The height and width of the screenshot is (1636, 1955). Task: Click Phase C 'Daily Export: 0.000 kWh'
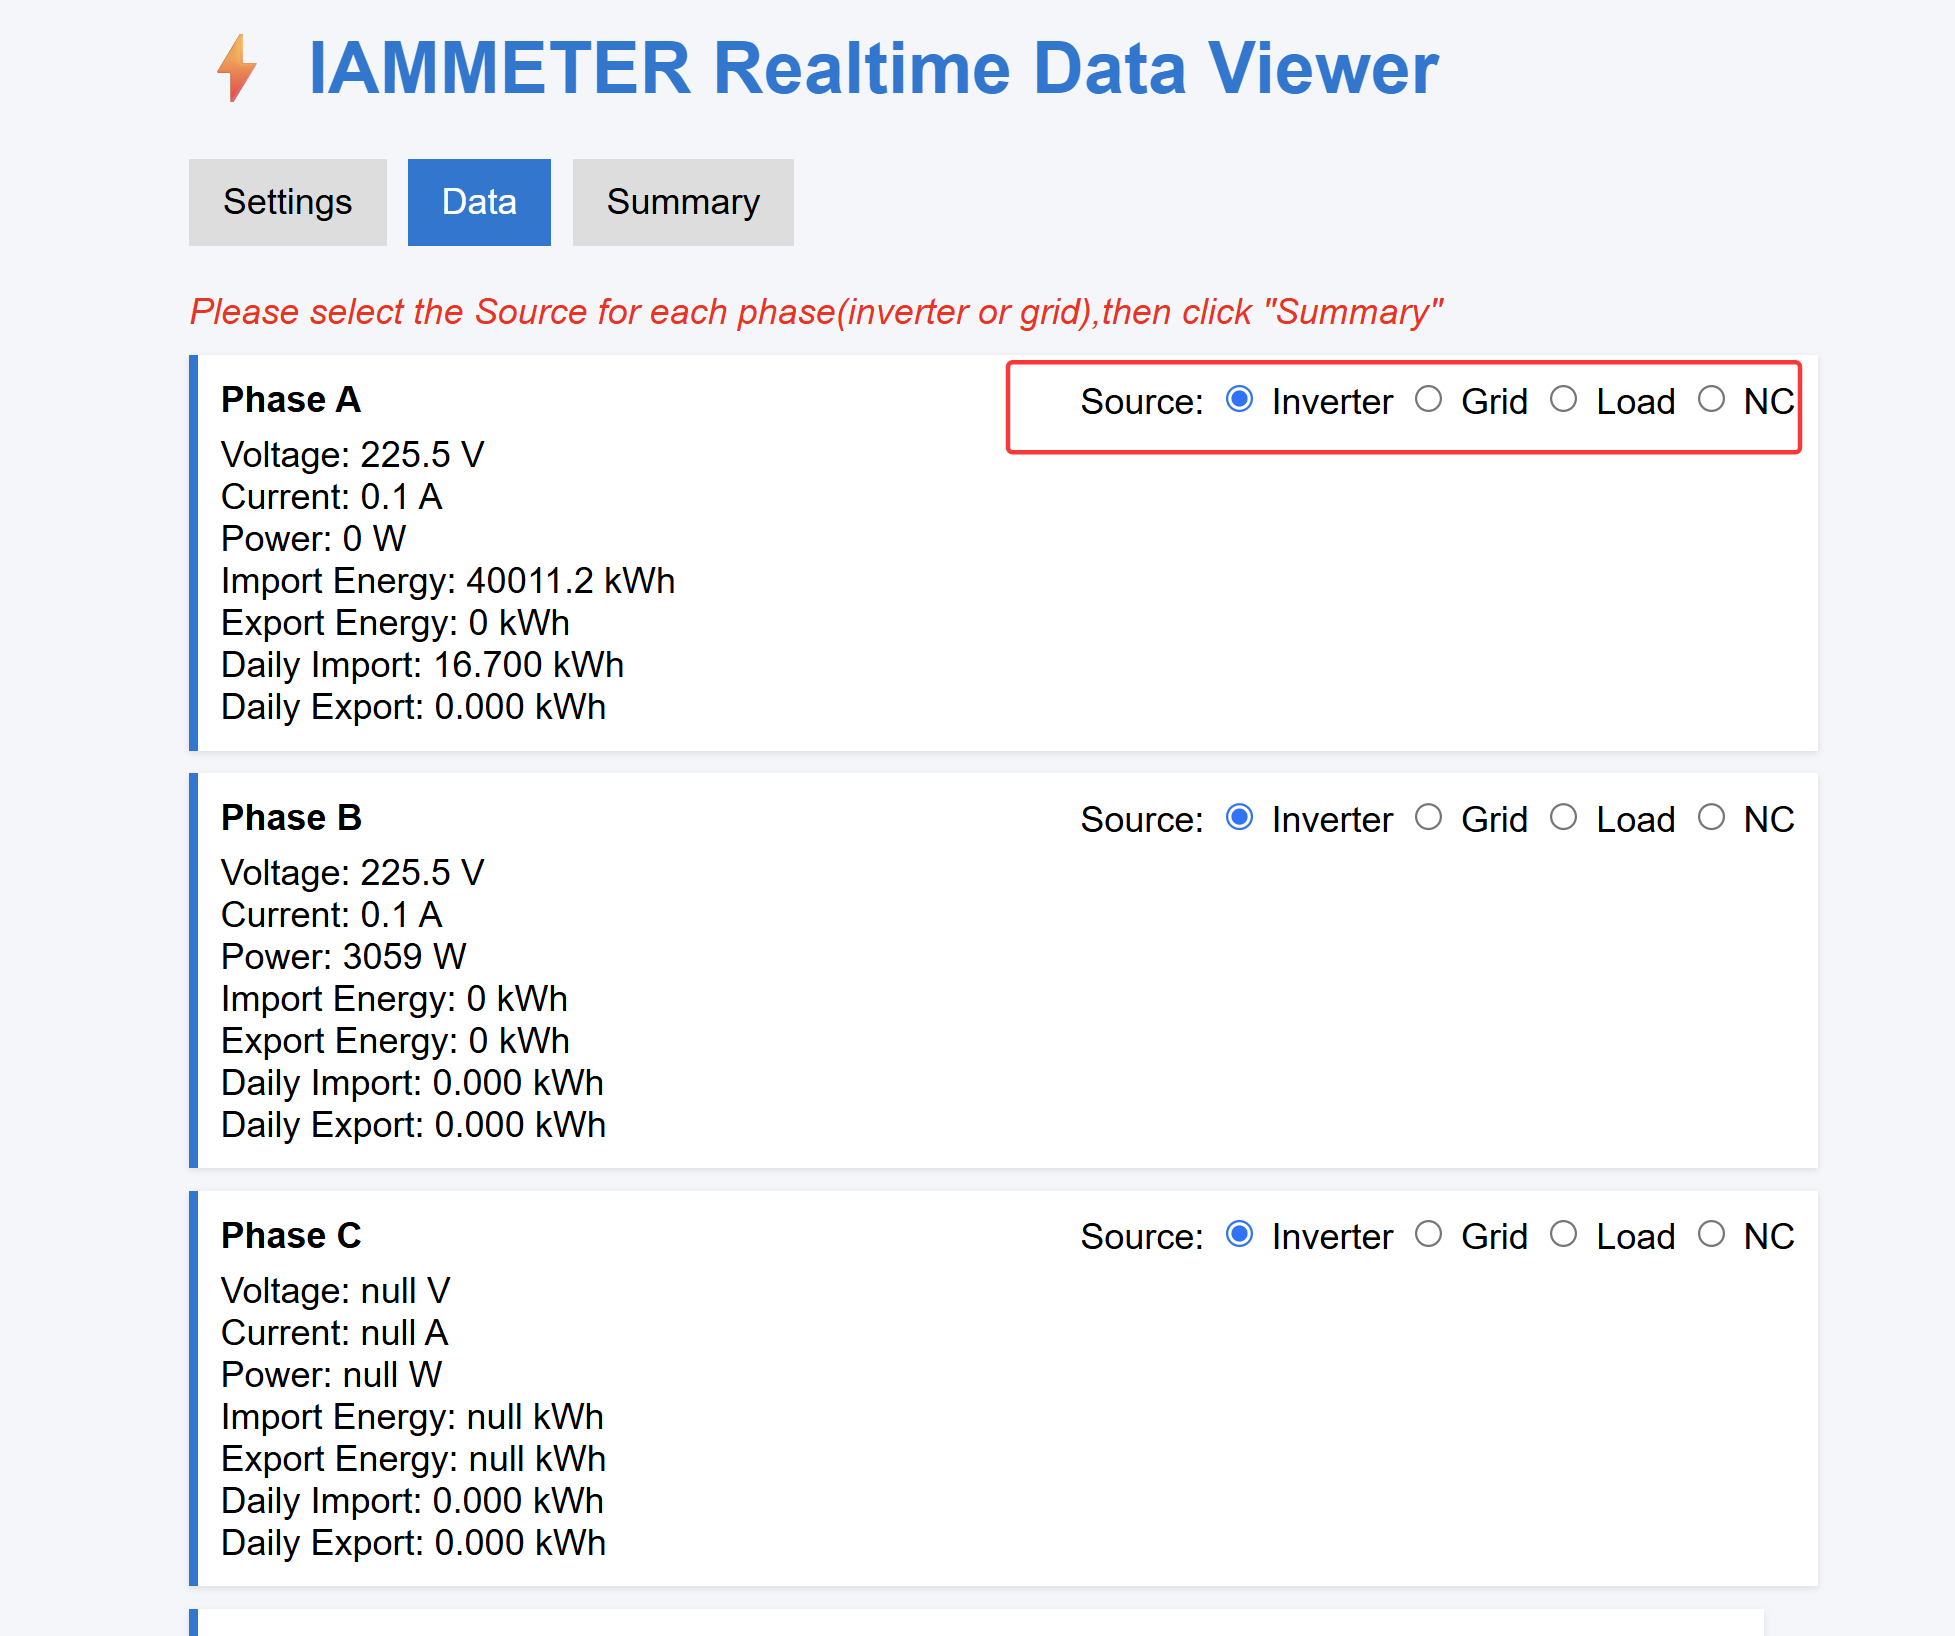pos(413,1543)
